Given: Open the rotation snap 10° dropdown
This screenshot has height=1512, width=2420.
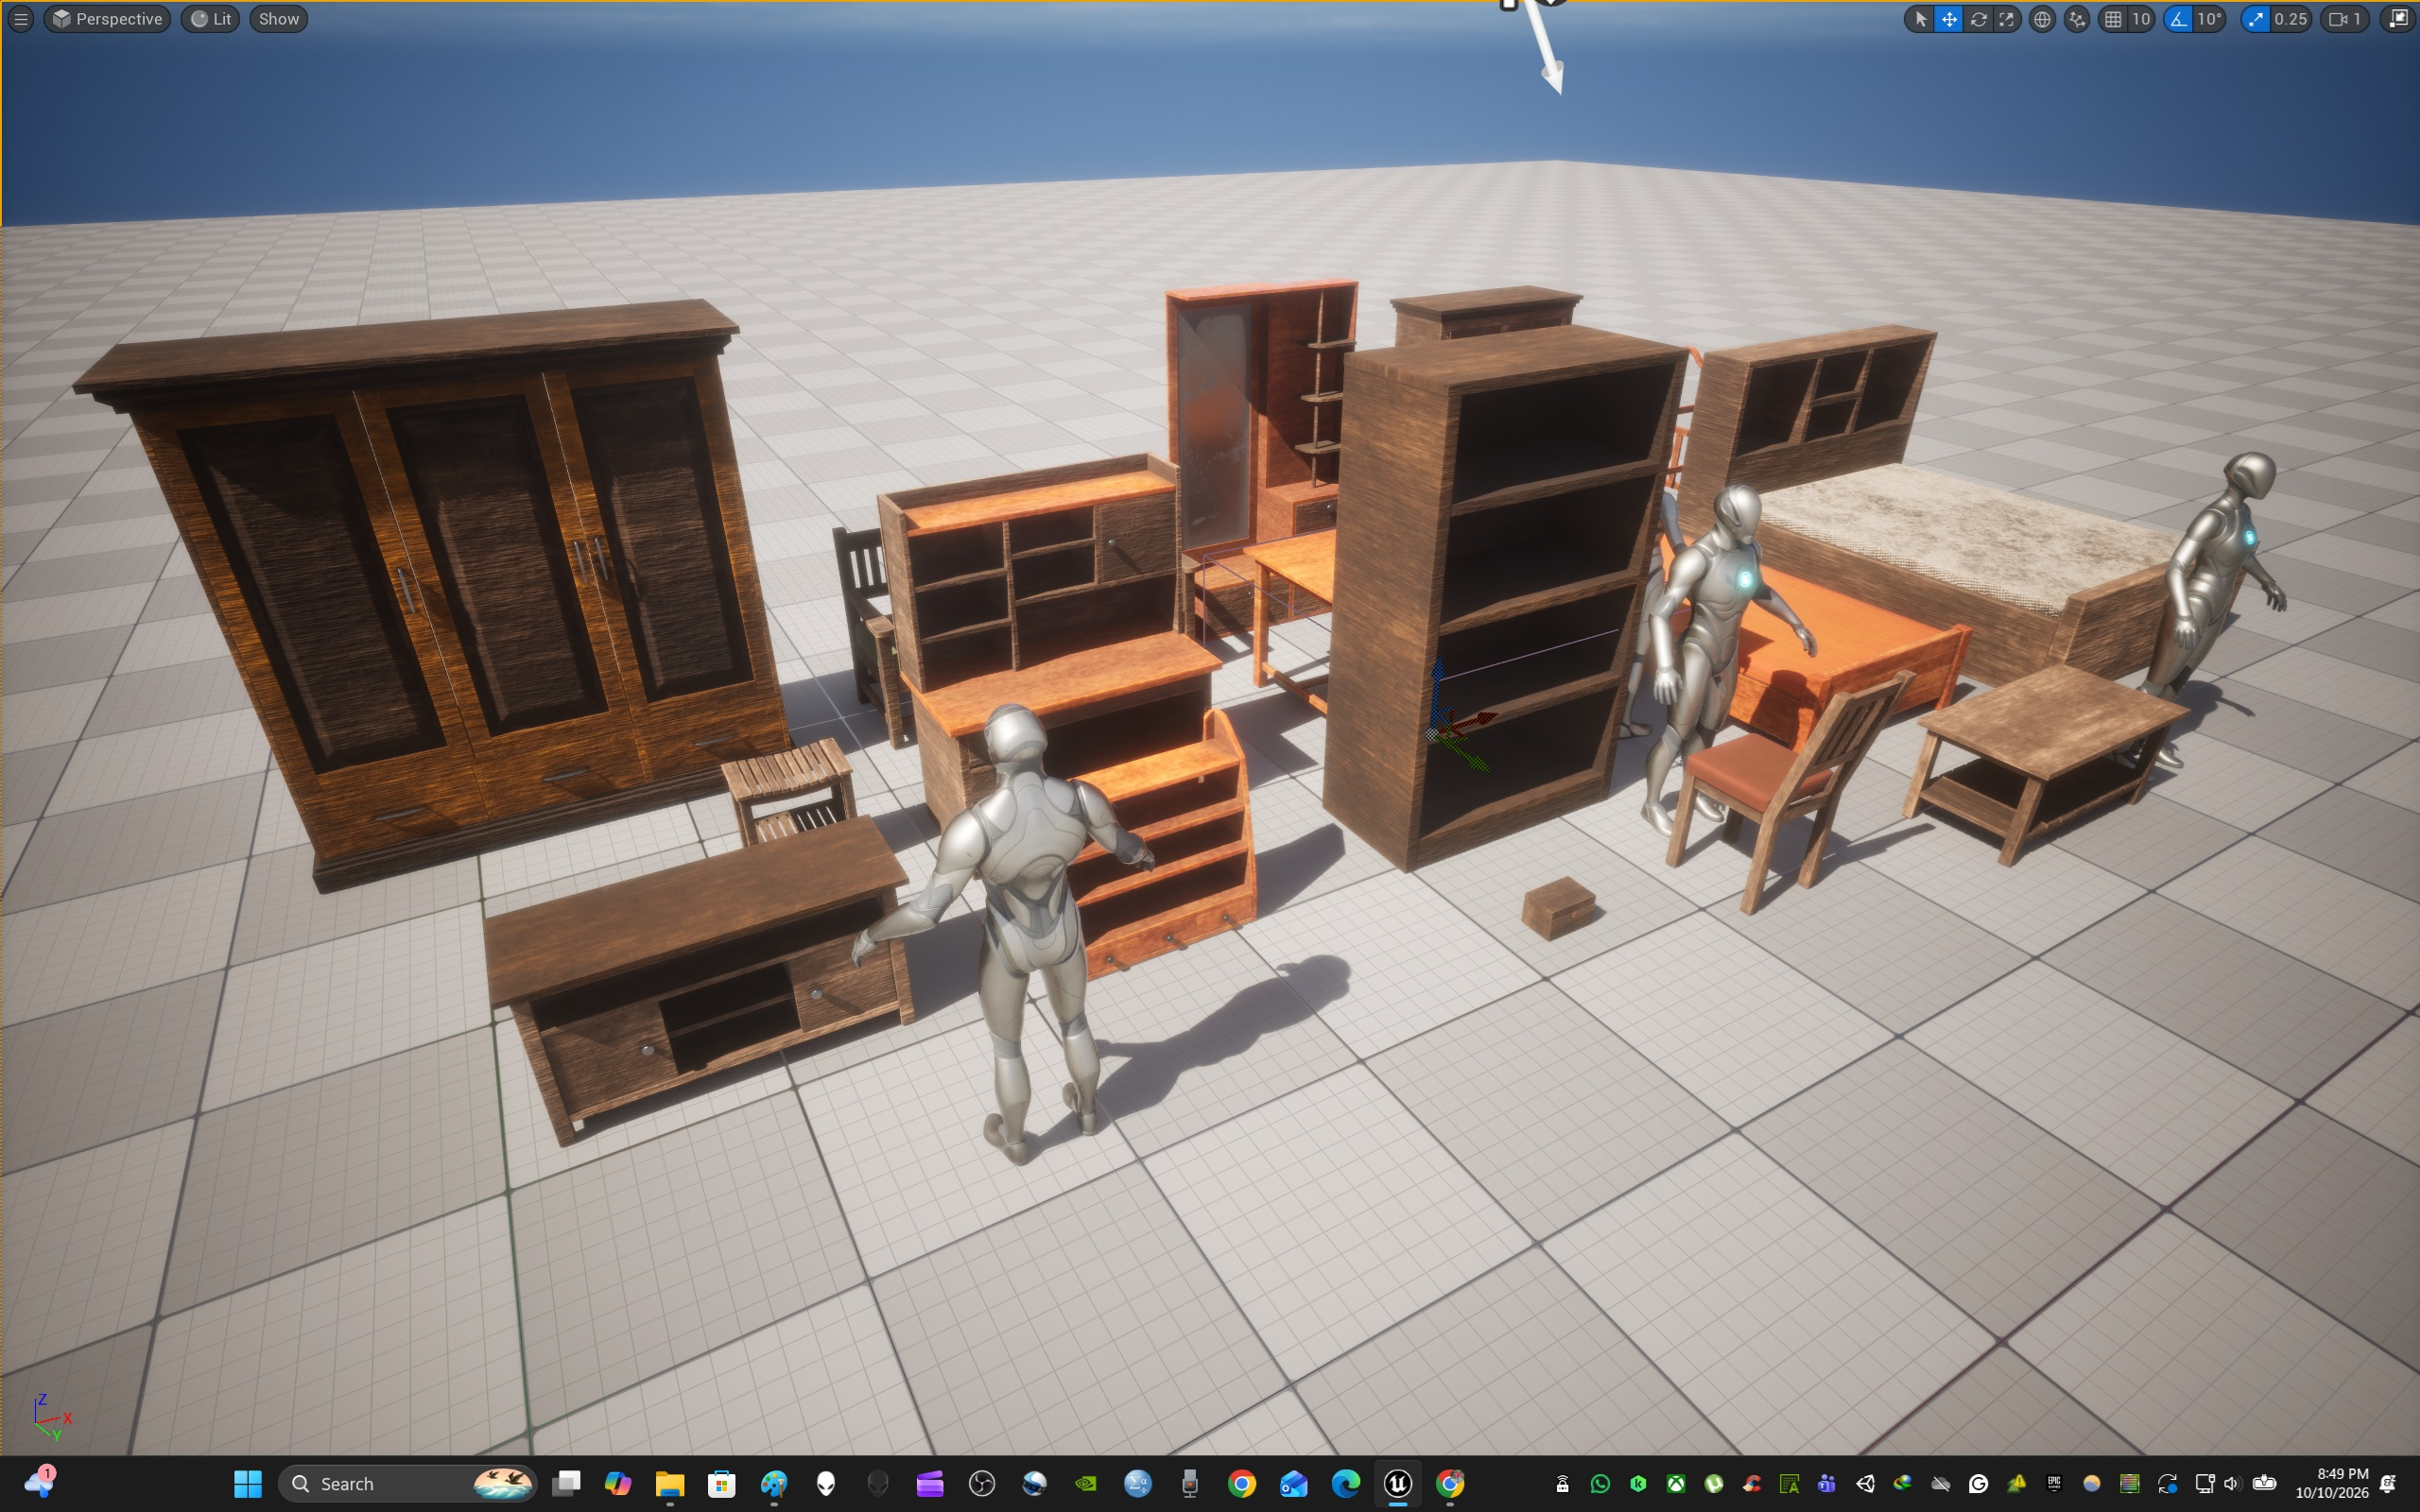Looking at the screenshot, I should (2210, 19).
